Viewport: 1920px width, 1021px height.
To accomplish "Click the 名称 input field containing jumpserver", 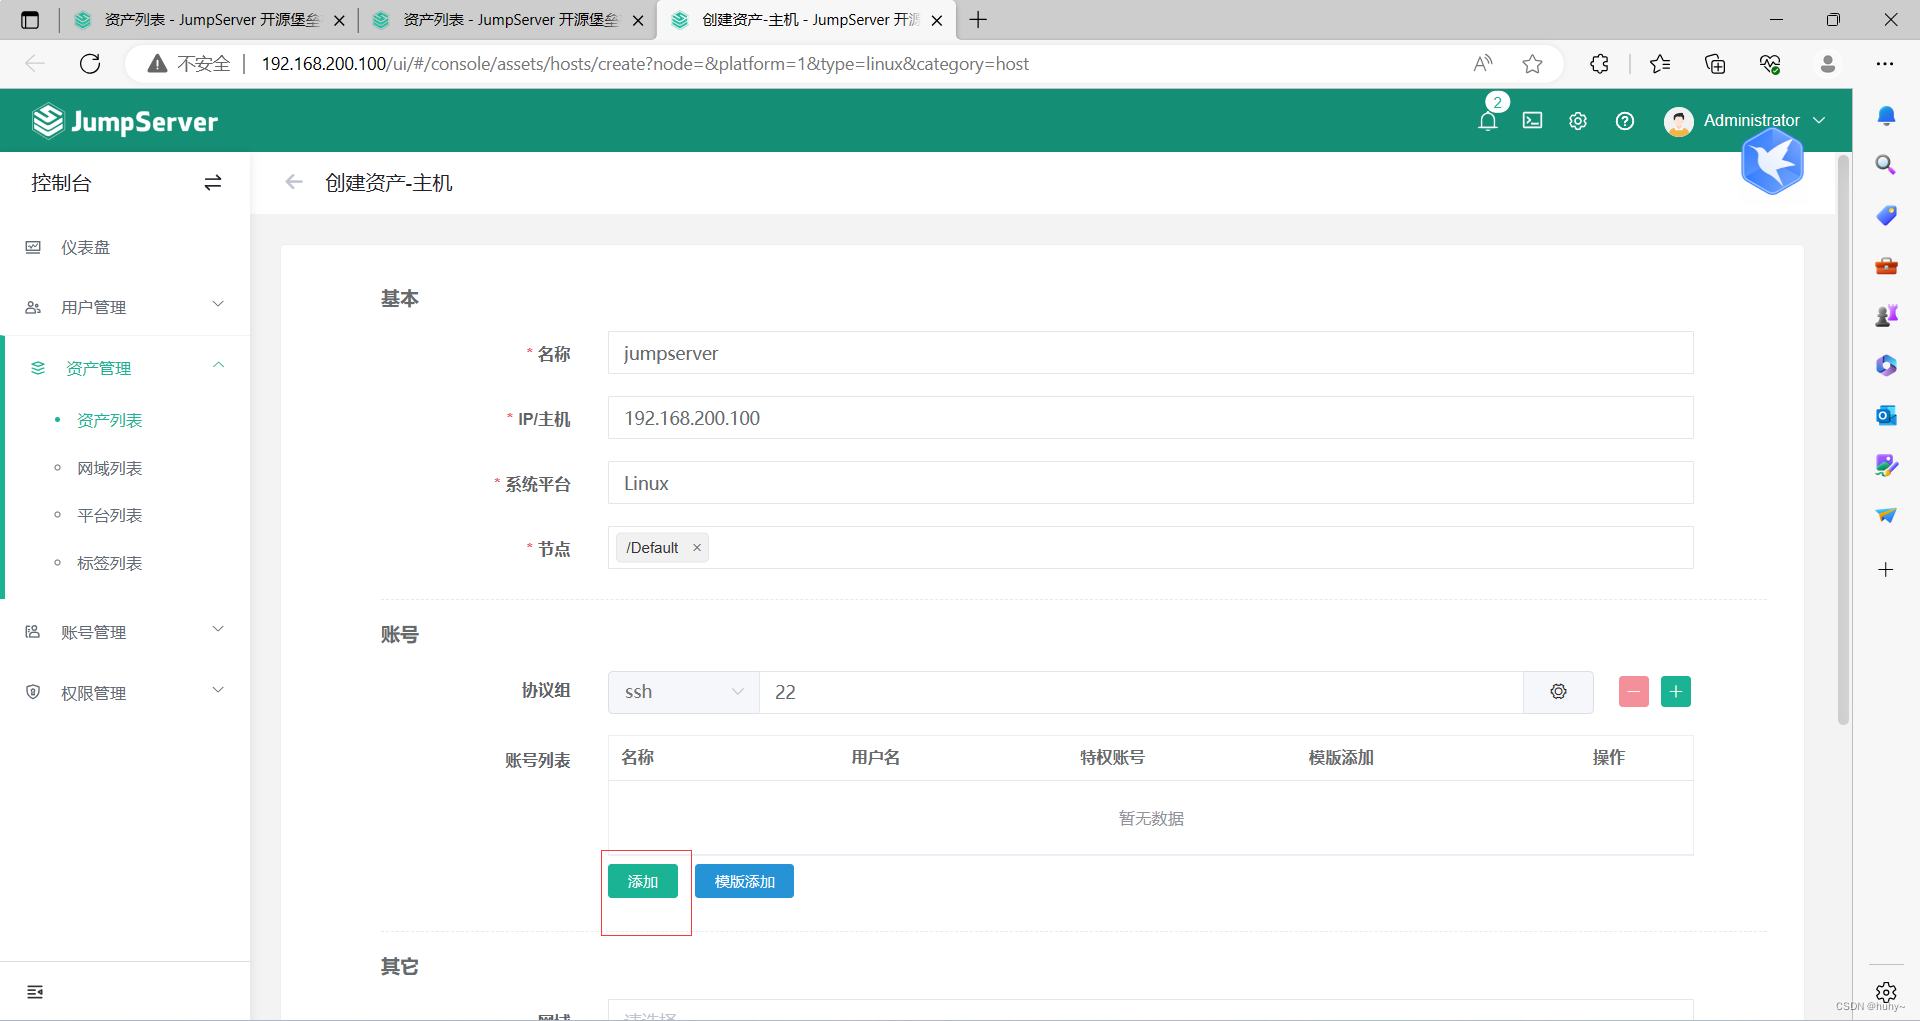I will pos(1150,353).
